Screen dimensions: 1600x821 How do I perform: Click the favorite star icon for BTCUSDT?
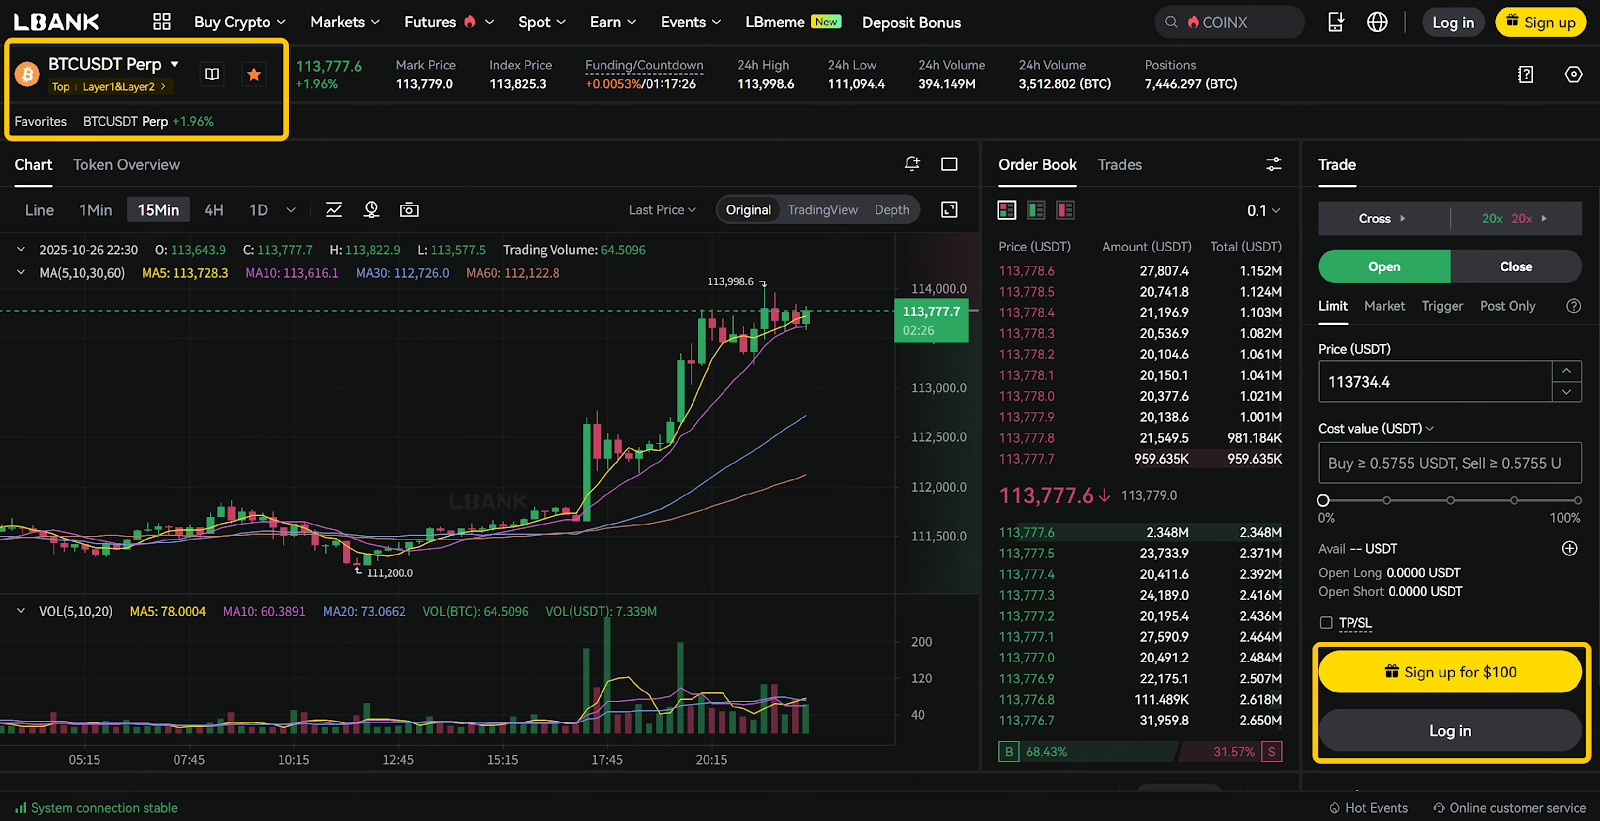[254, 74]
